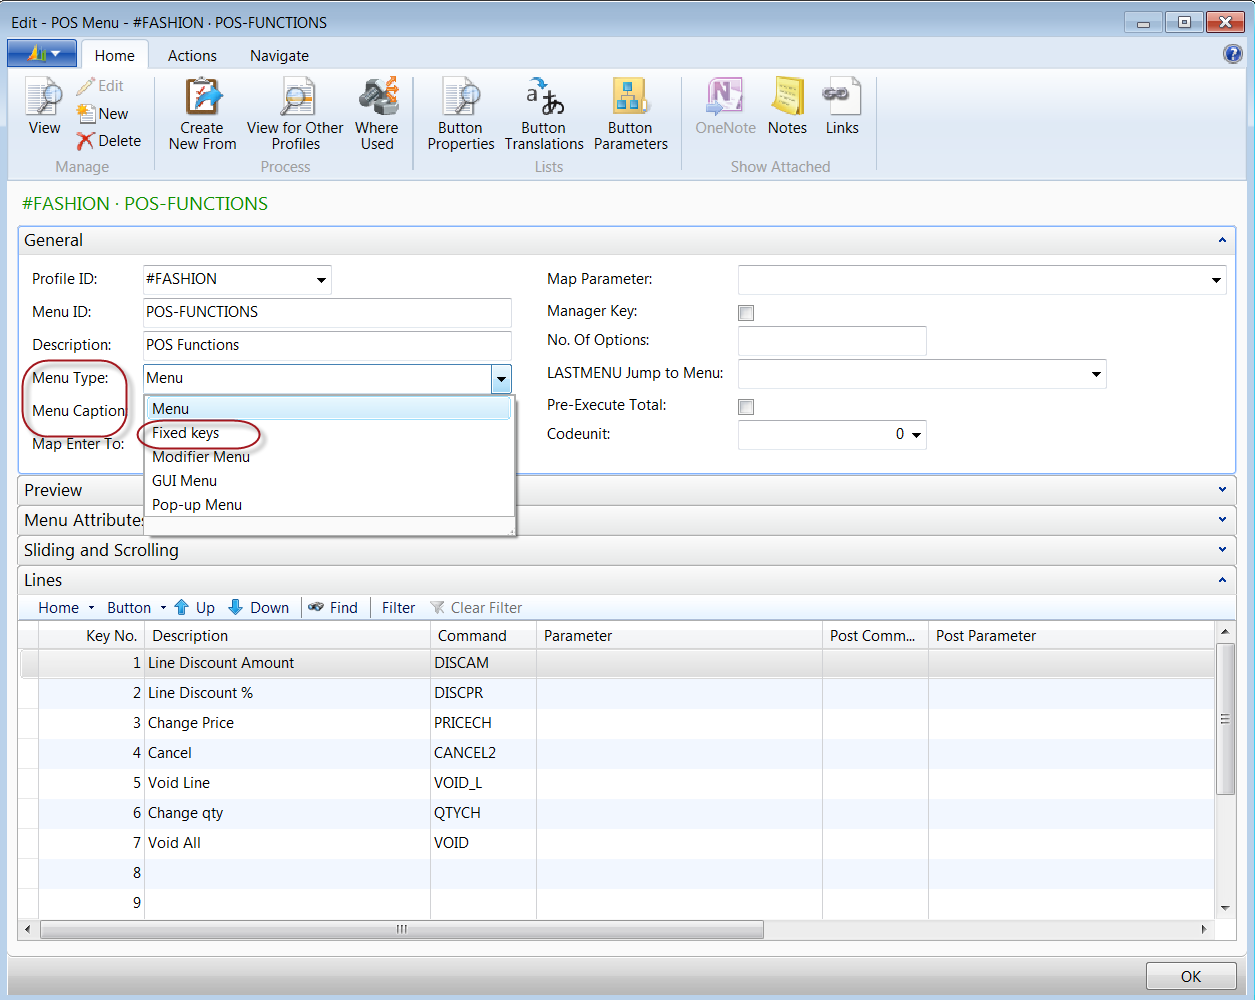Screen dimensions: 1255x1000
Task: Select Fixed keys from Menu Type list
Action: pos(186,433)
